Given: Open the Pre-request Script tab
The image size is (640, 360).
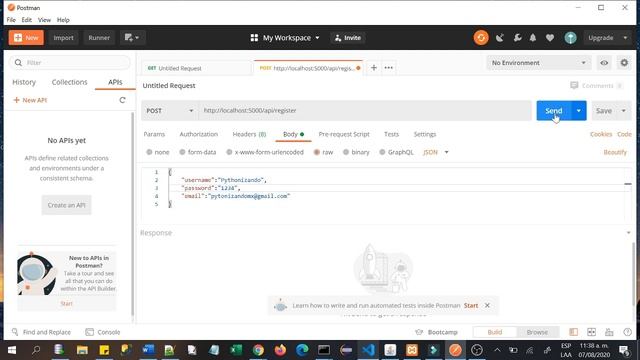Looking at the screenshot, I should coord(344,134).
